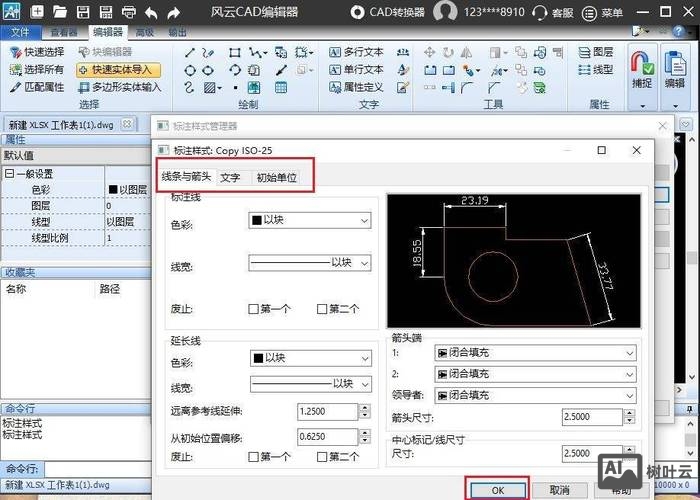Open arrowhead 2 闭合填充 dropdown

[535, 374]
